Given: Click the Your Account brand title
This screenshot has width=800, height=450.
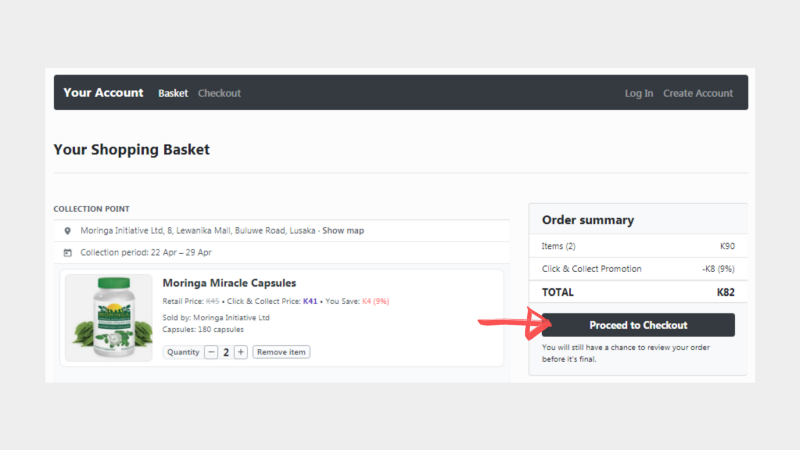Looking at the screenshot, I should (103, 93).
